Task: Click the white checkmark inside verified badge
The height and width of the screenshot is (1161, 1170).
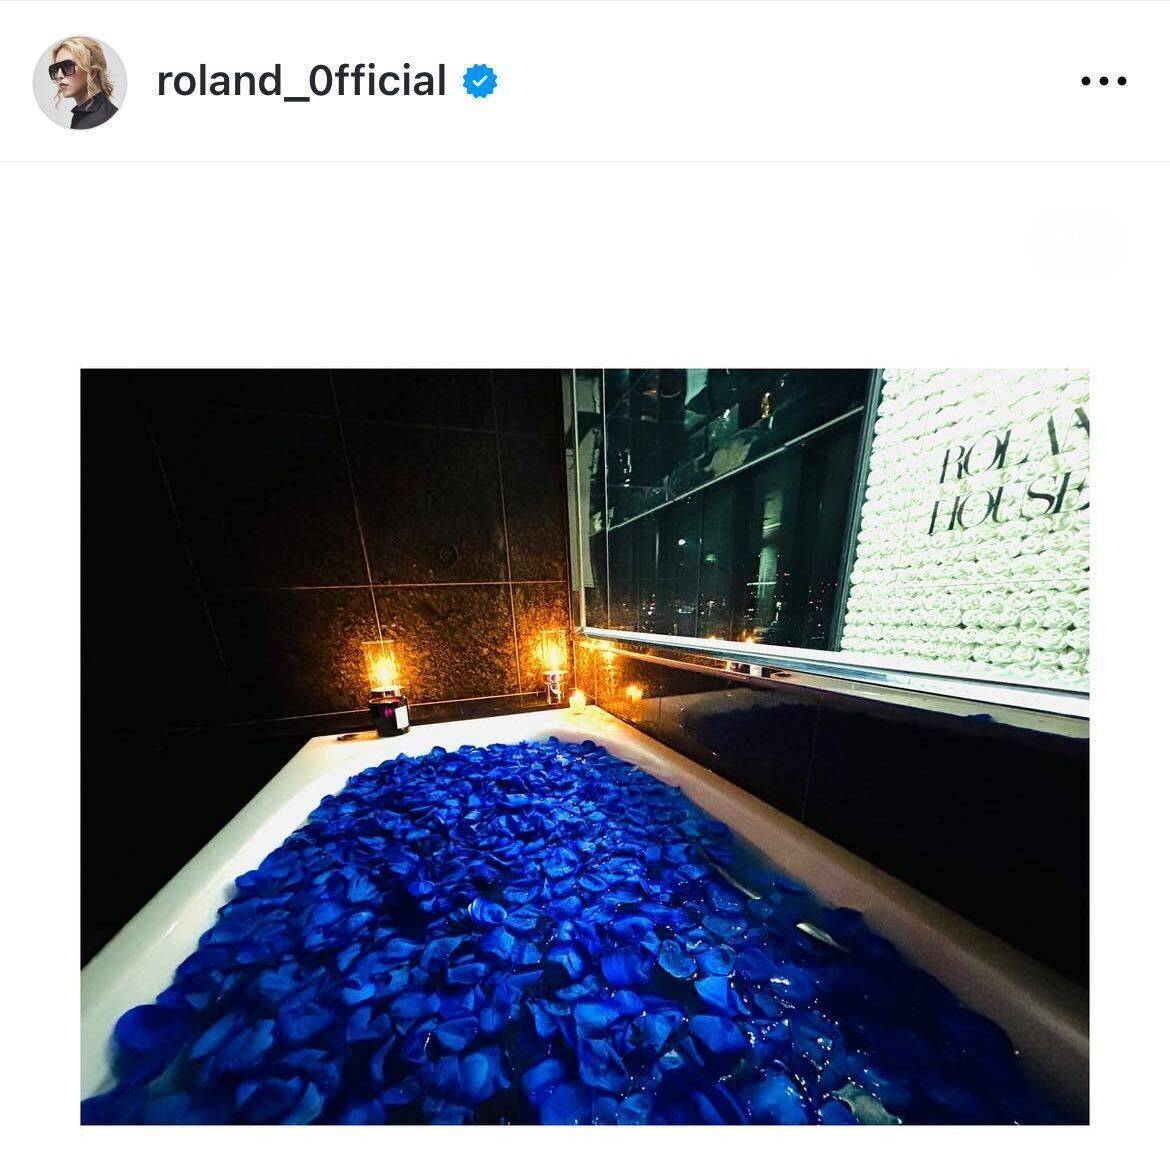Action: click(x=480, y=81)
